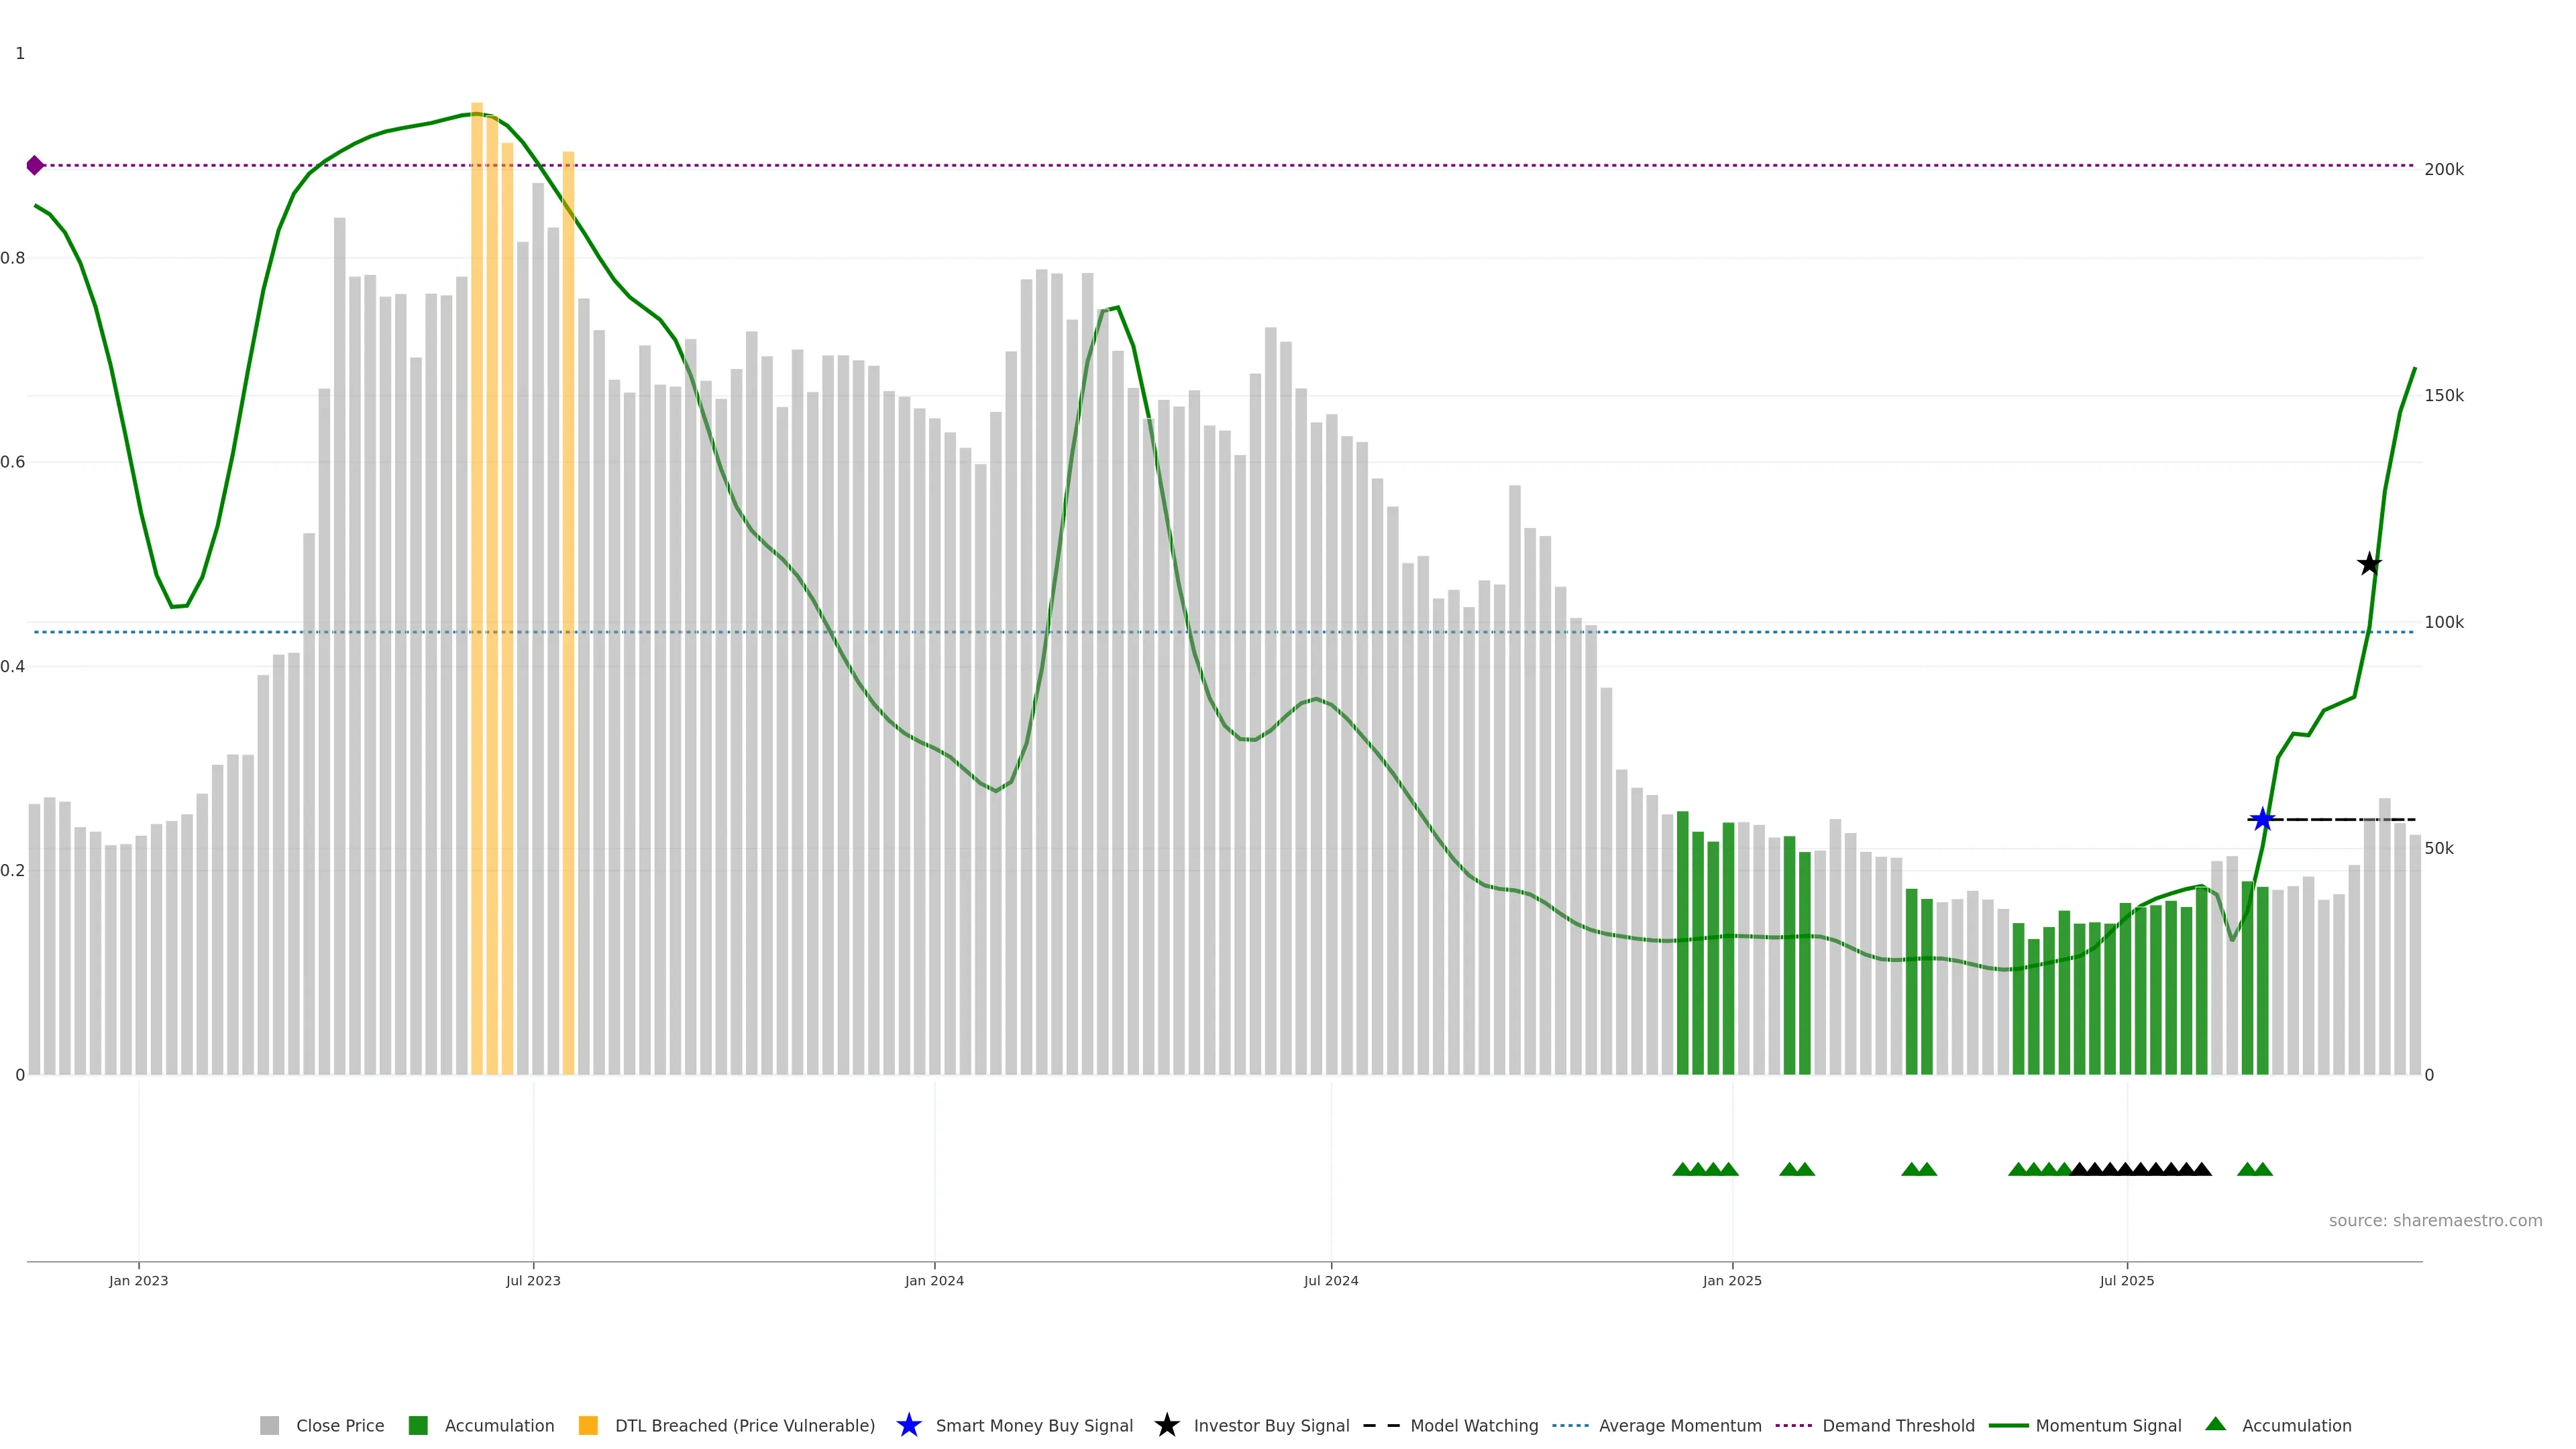Click the green Accumulation triangle legend icon
Image resolution: width=2576 pixels, height=1449 pixels.
click(2215, 1424)
